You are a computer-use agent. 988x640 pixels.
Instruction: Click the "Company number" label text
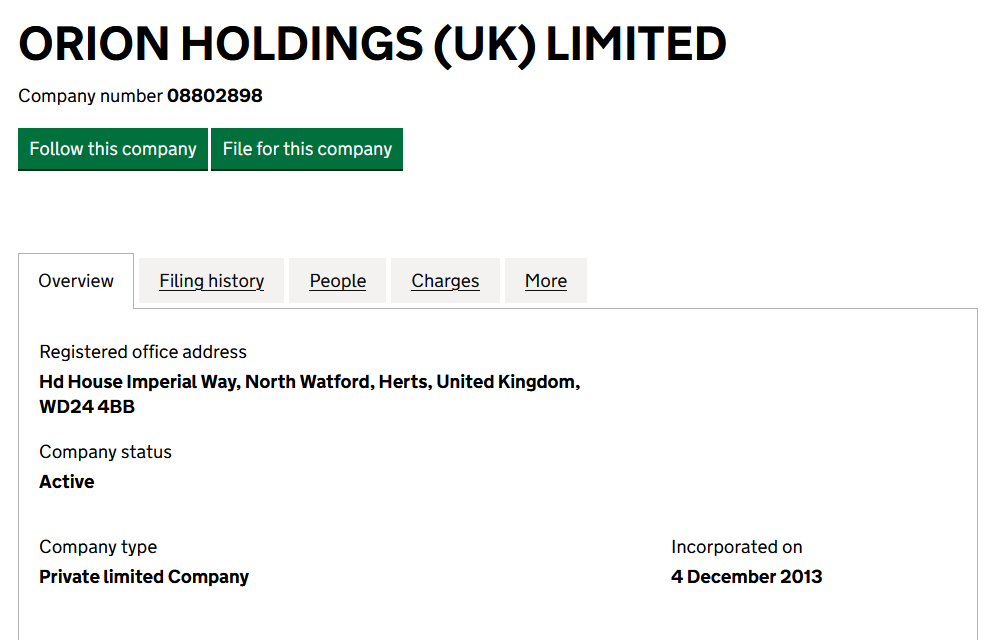click(x=90, y=96)
